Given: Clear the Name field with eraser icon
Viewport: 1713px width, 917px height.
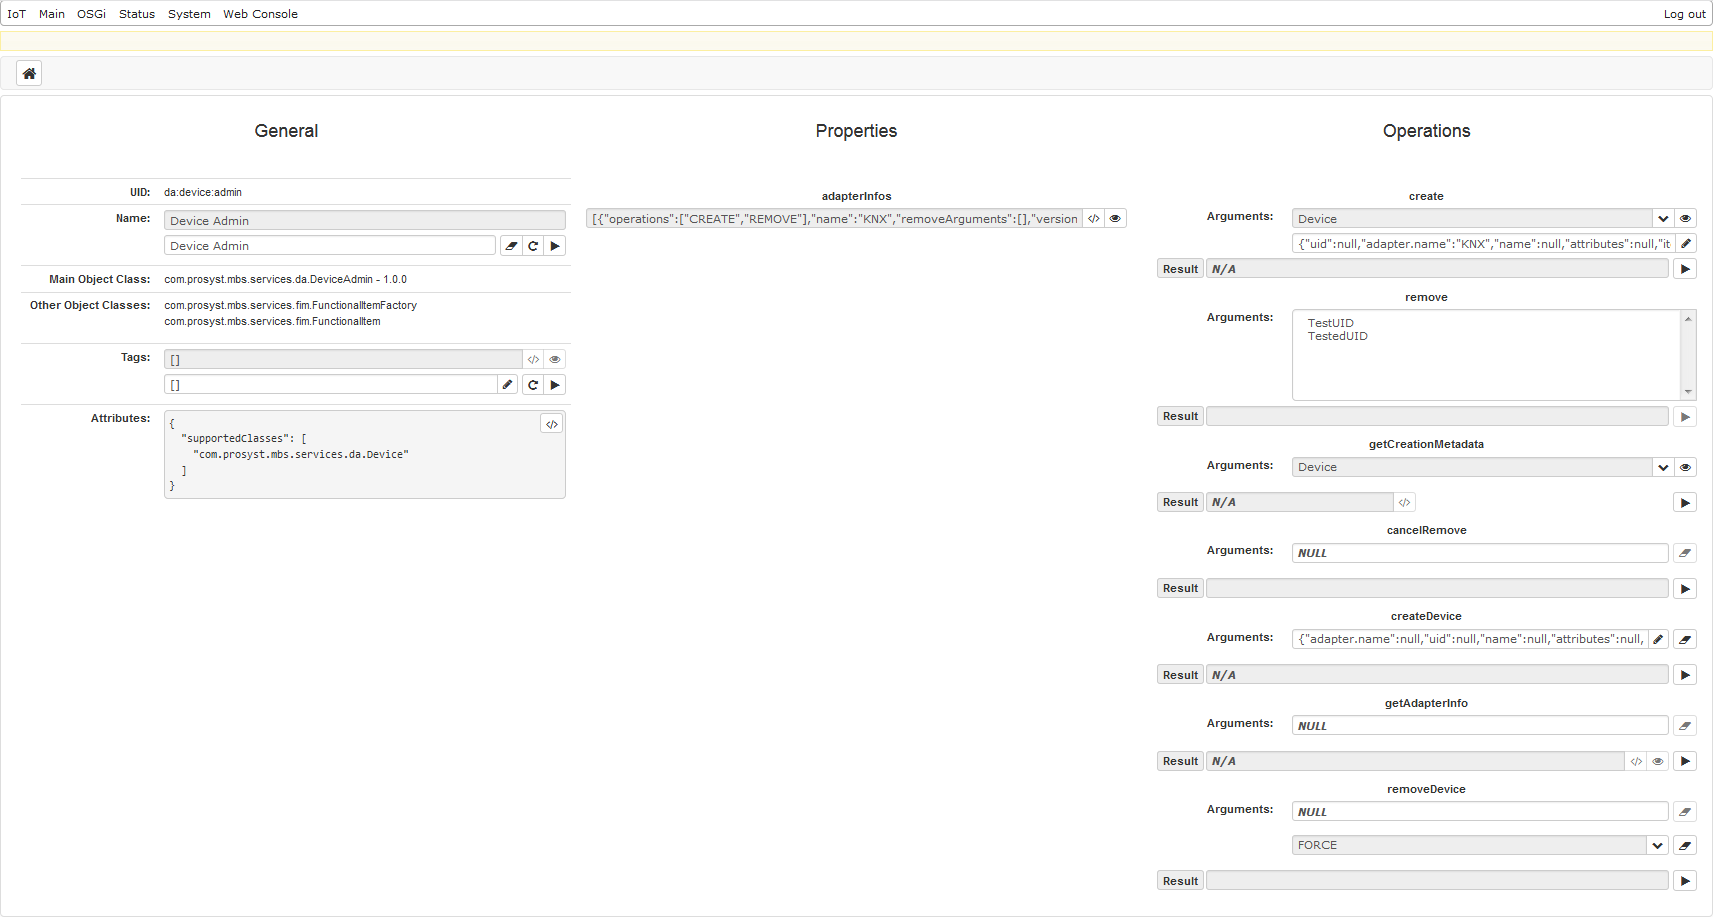Looking at the screenshot, I should 512,245.
